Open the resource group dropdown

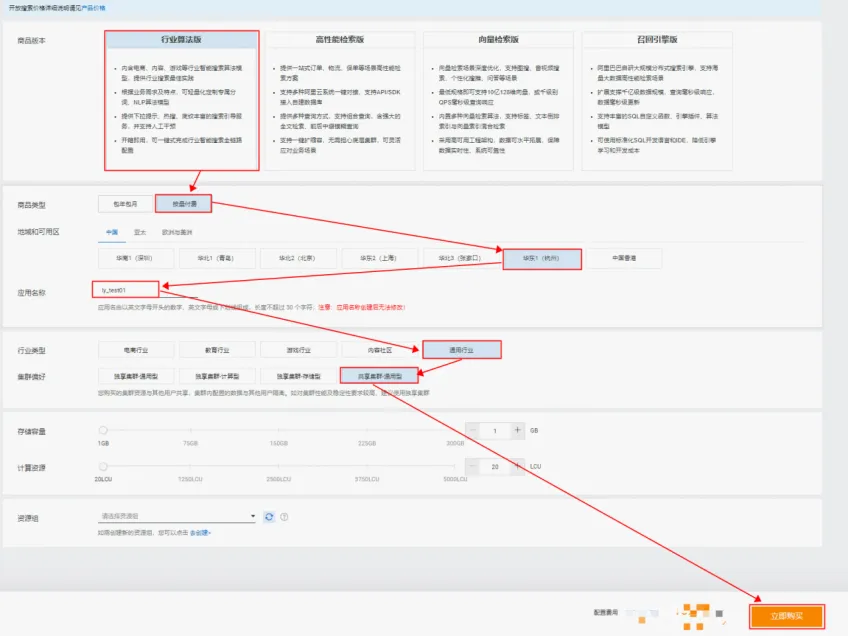(177, 516)
